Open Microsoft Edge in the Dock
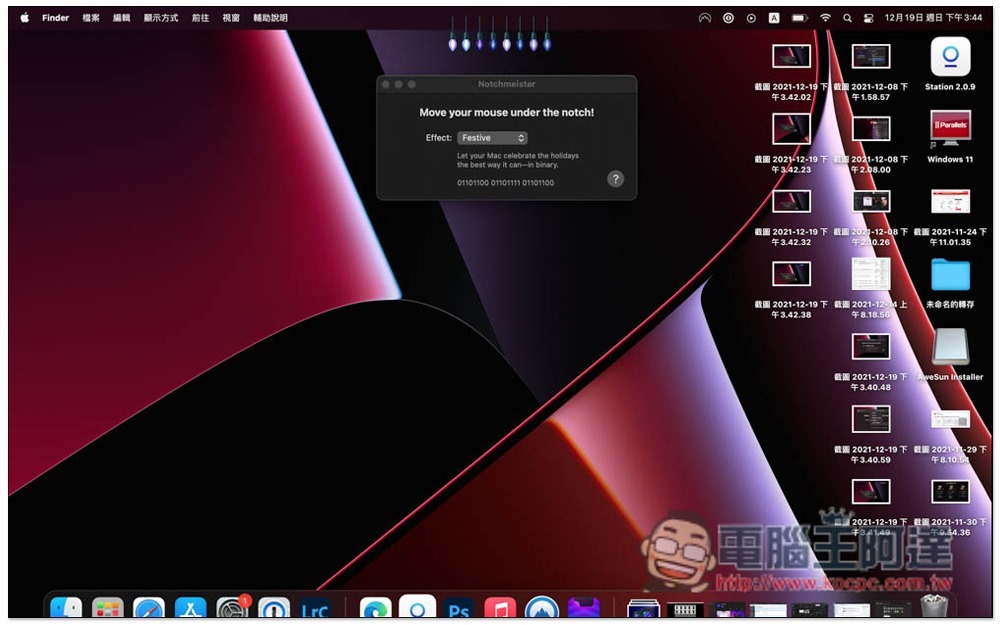The image size is (1000, 625). point(376,609)
